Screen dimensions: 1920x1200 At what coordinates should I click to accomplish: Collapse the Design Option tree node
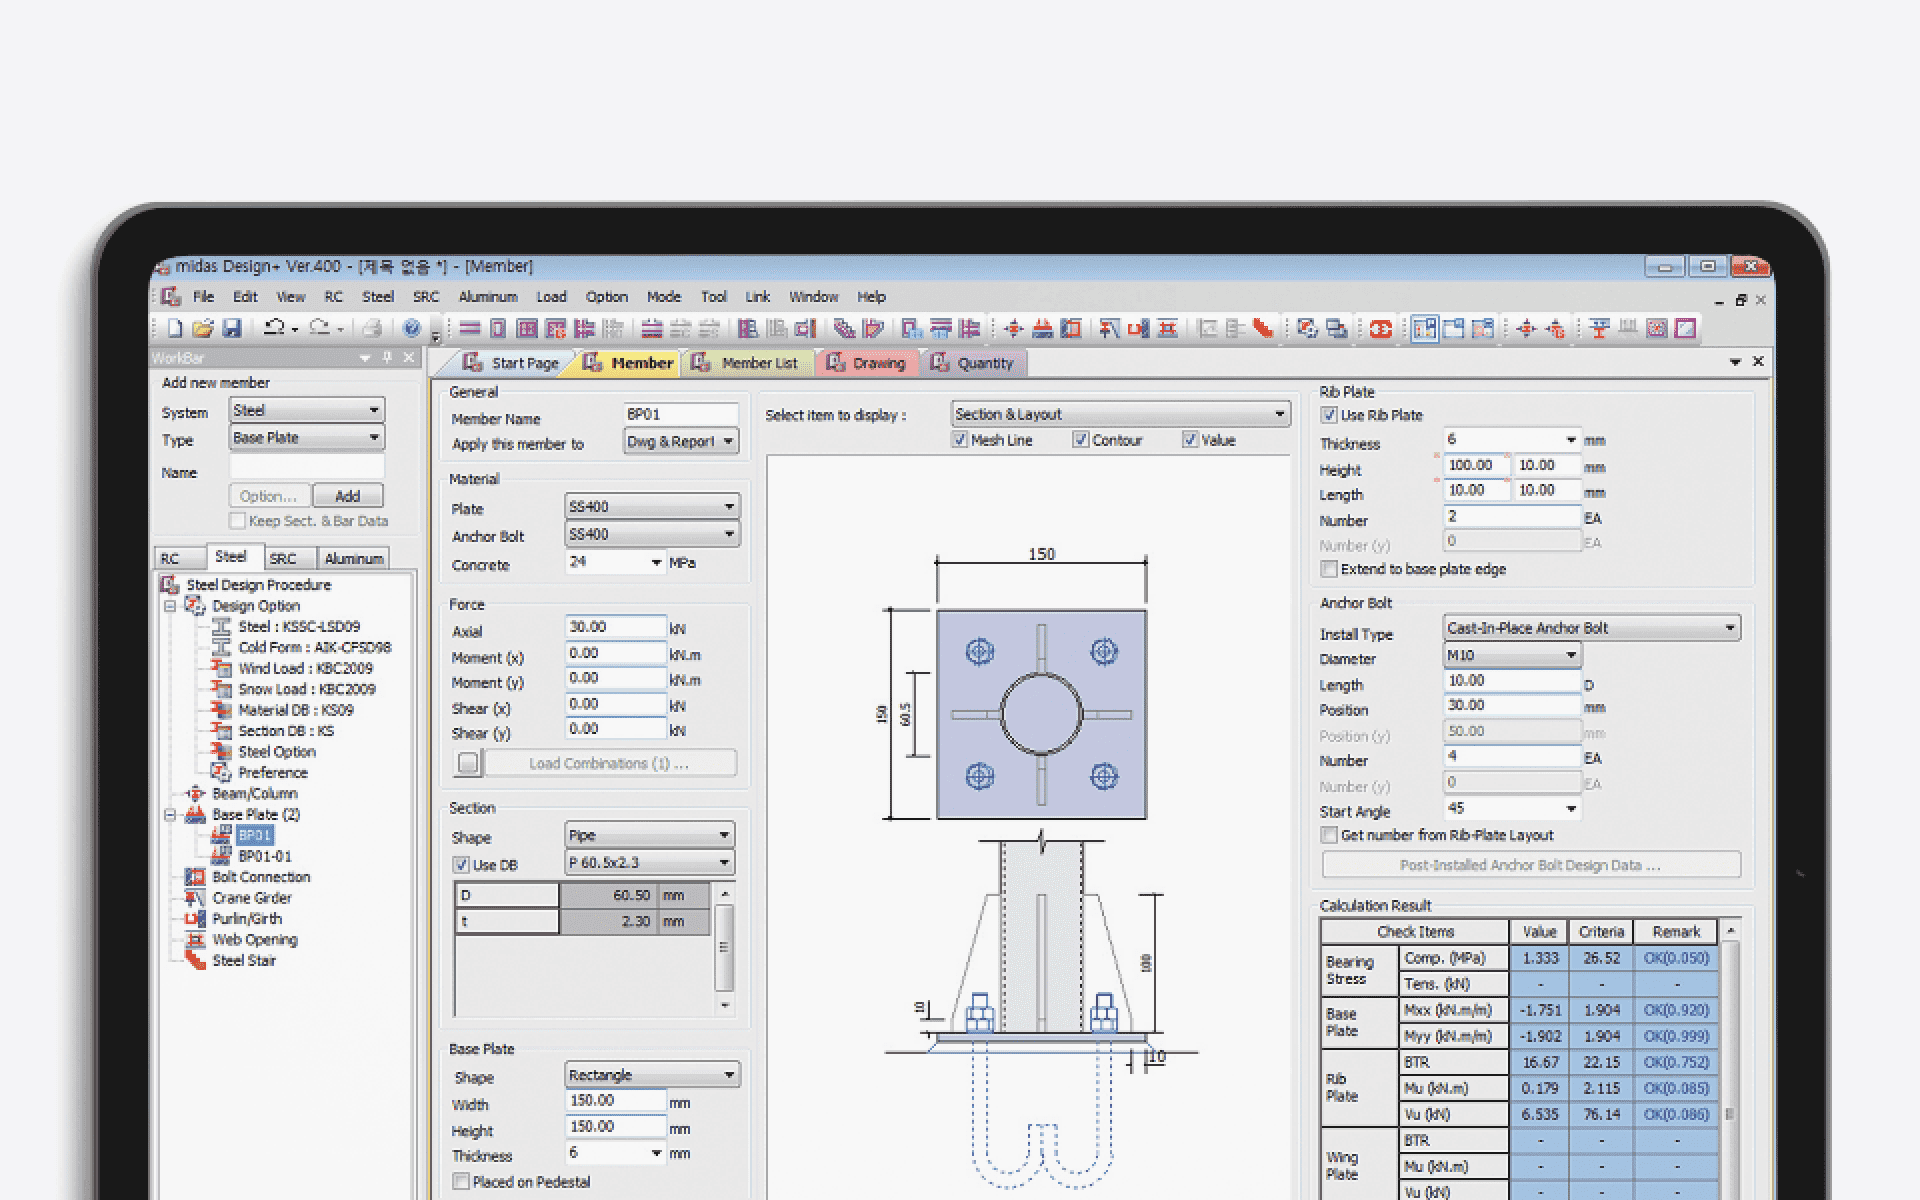click(x=170, y=606)
